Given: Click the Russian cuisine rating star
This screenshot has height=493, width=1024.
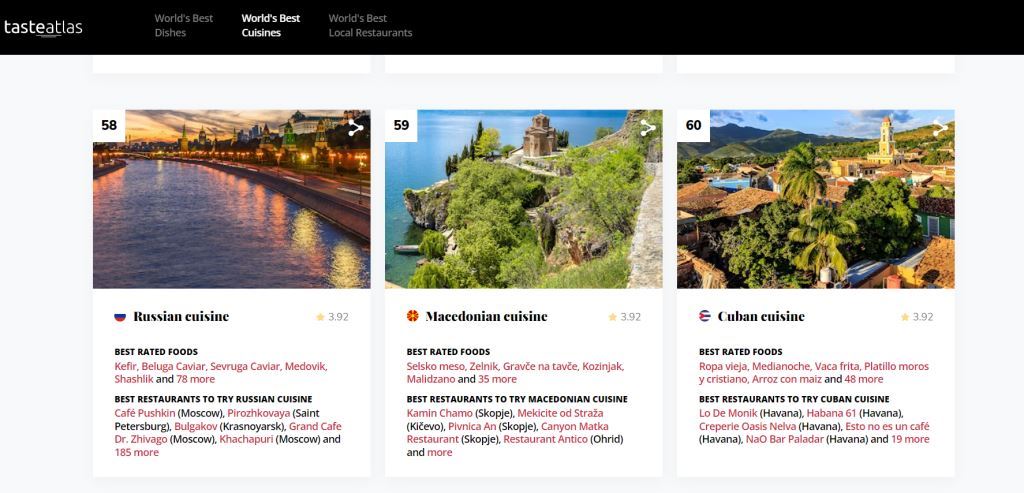Looking at the screenshot, I should point(320,317).
